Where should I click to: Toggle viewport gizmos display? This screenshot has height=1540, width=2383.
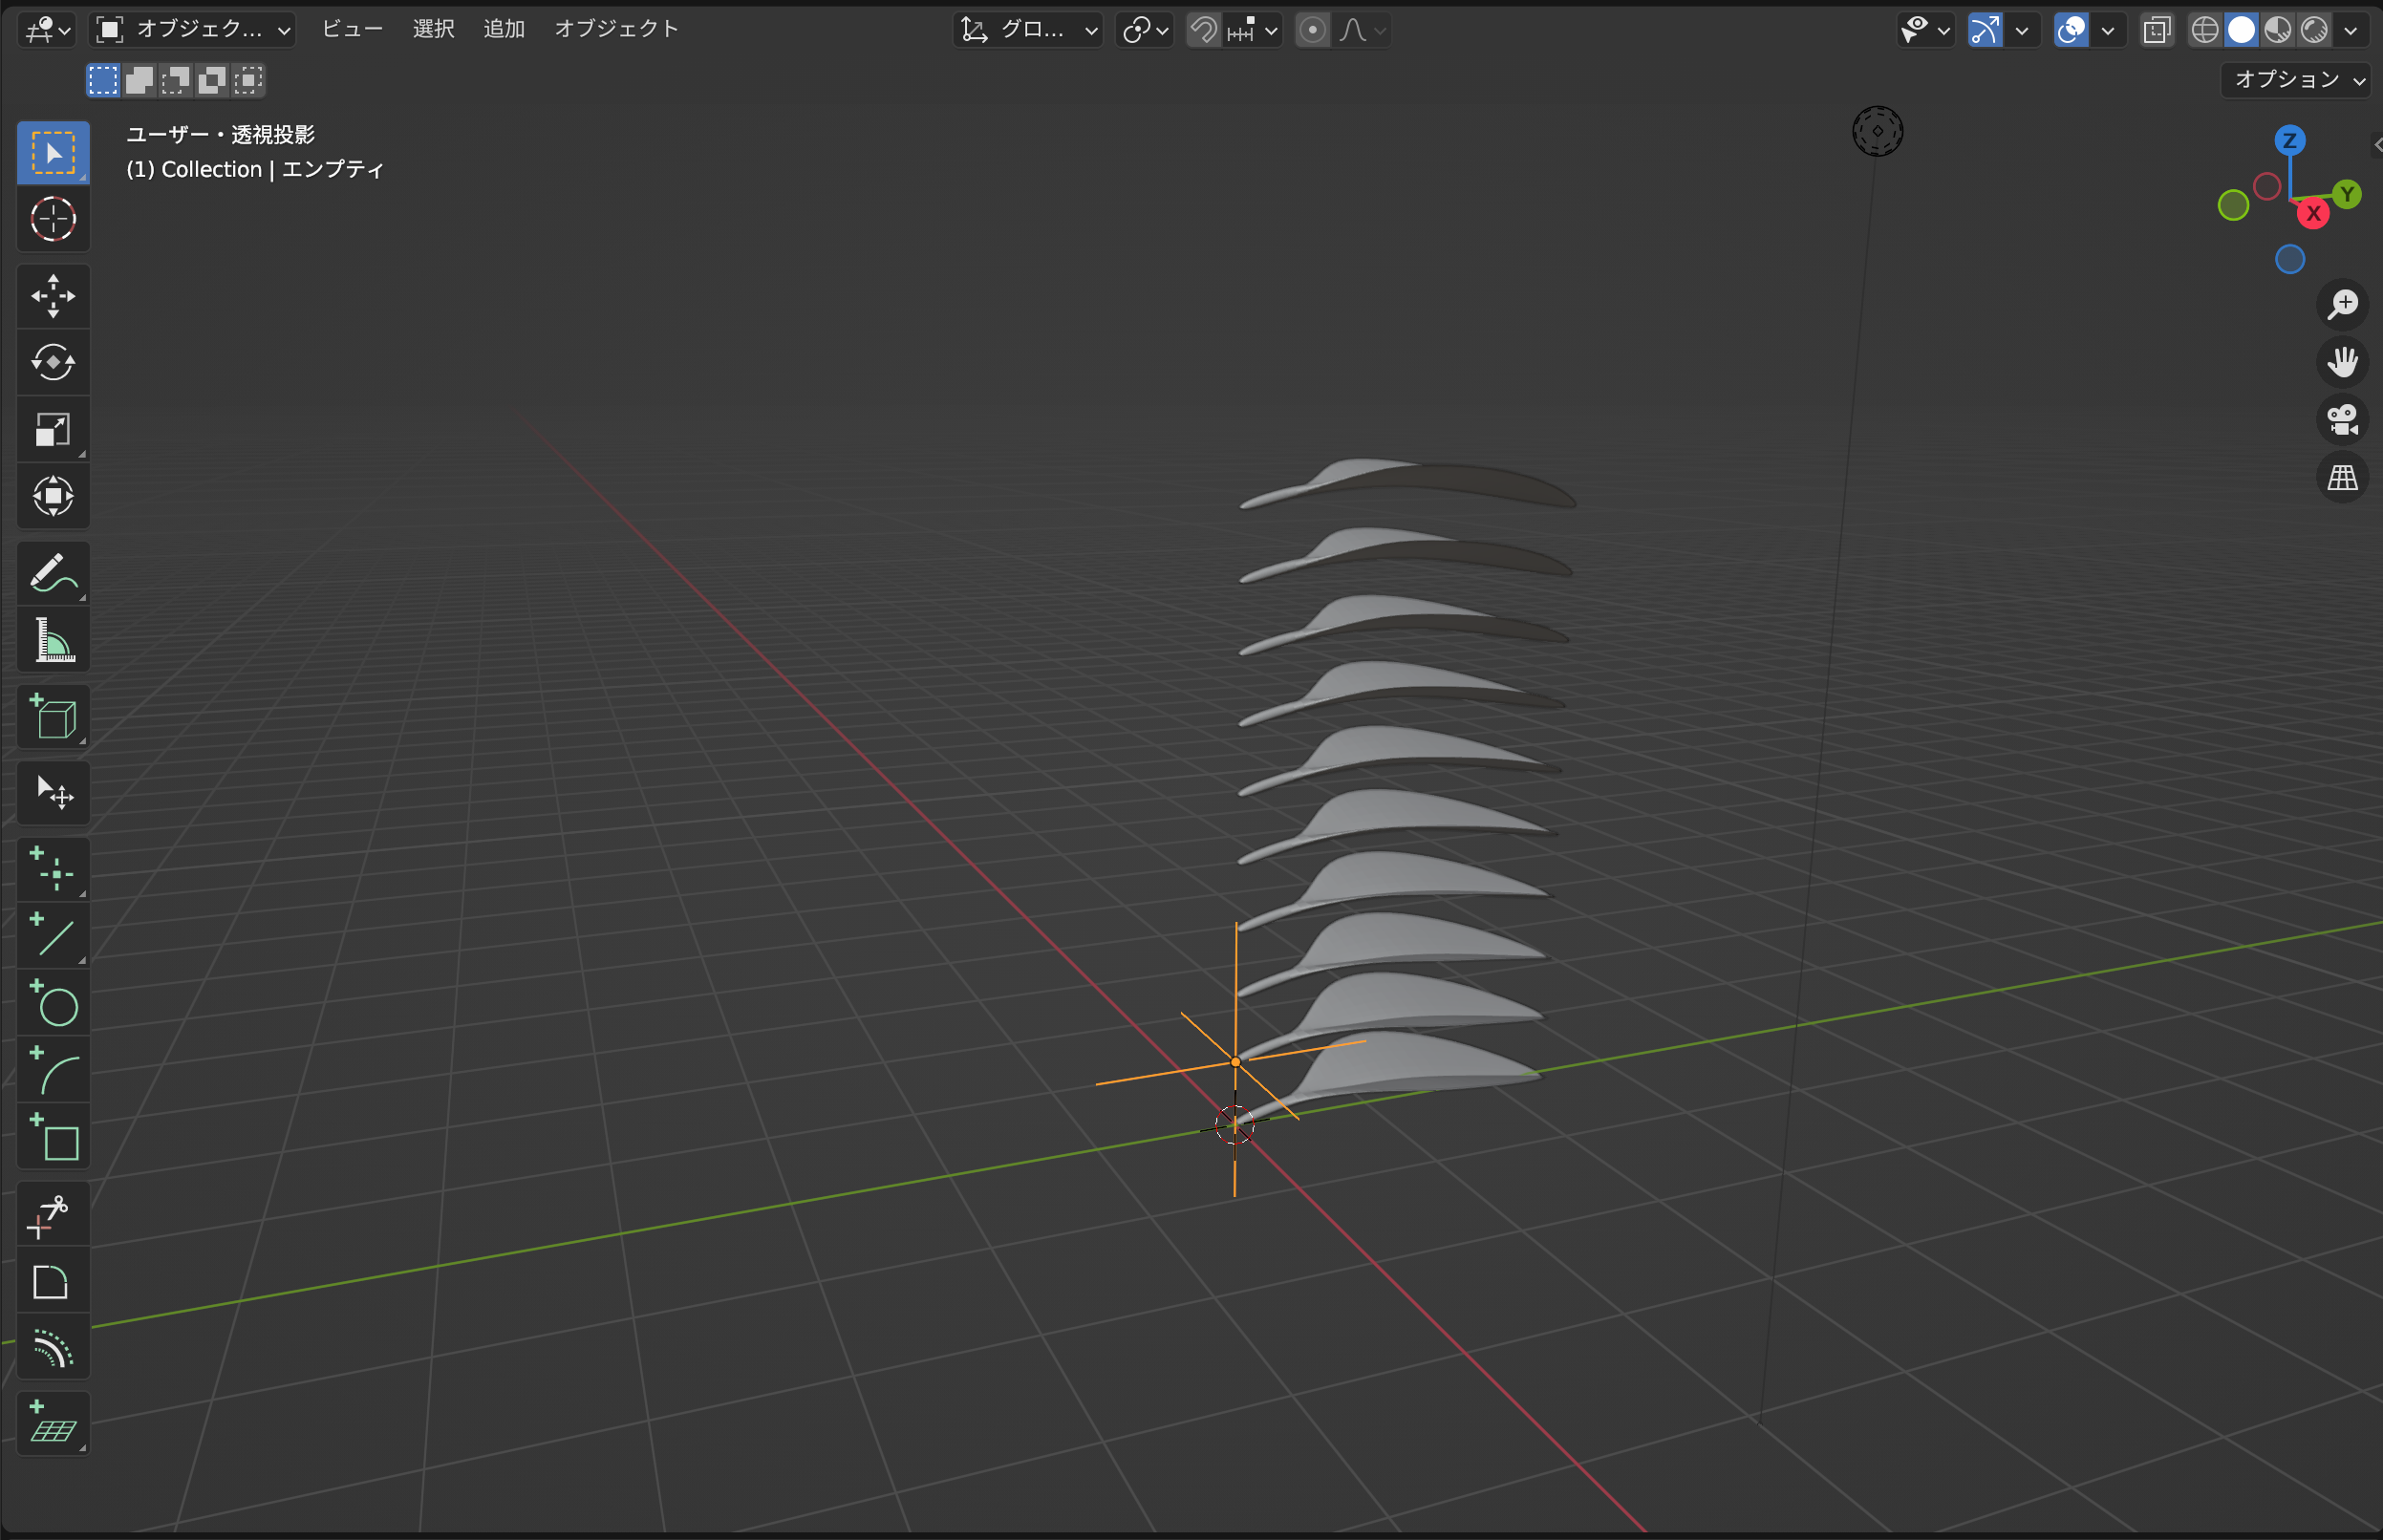tap(1985, 30)
